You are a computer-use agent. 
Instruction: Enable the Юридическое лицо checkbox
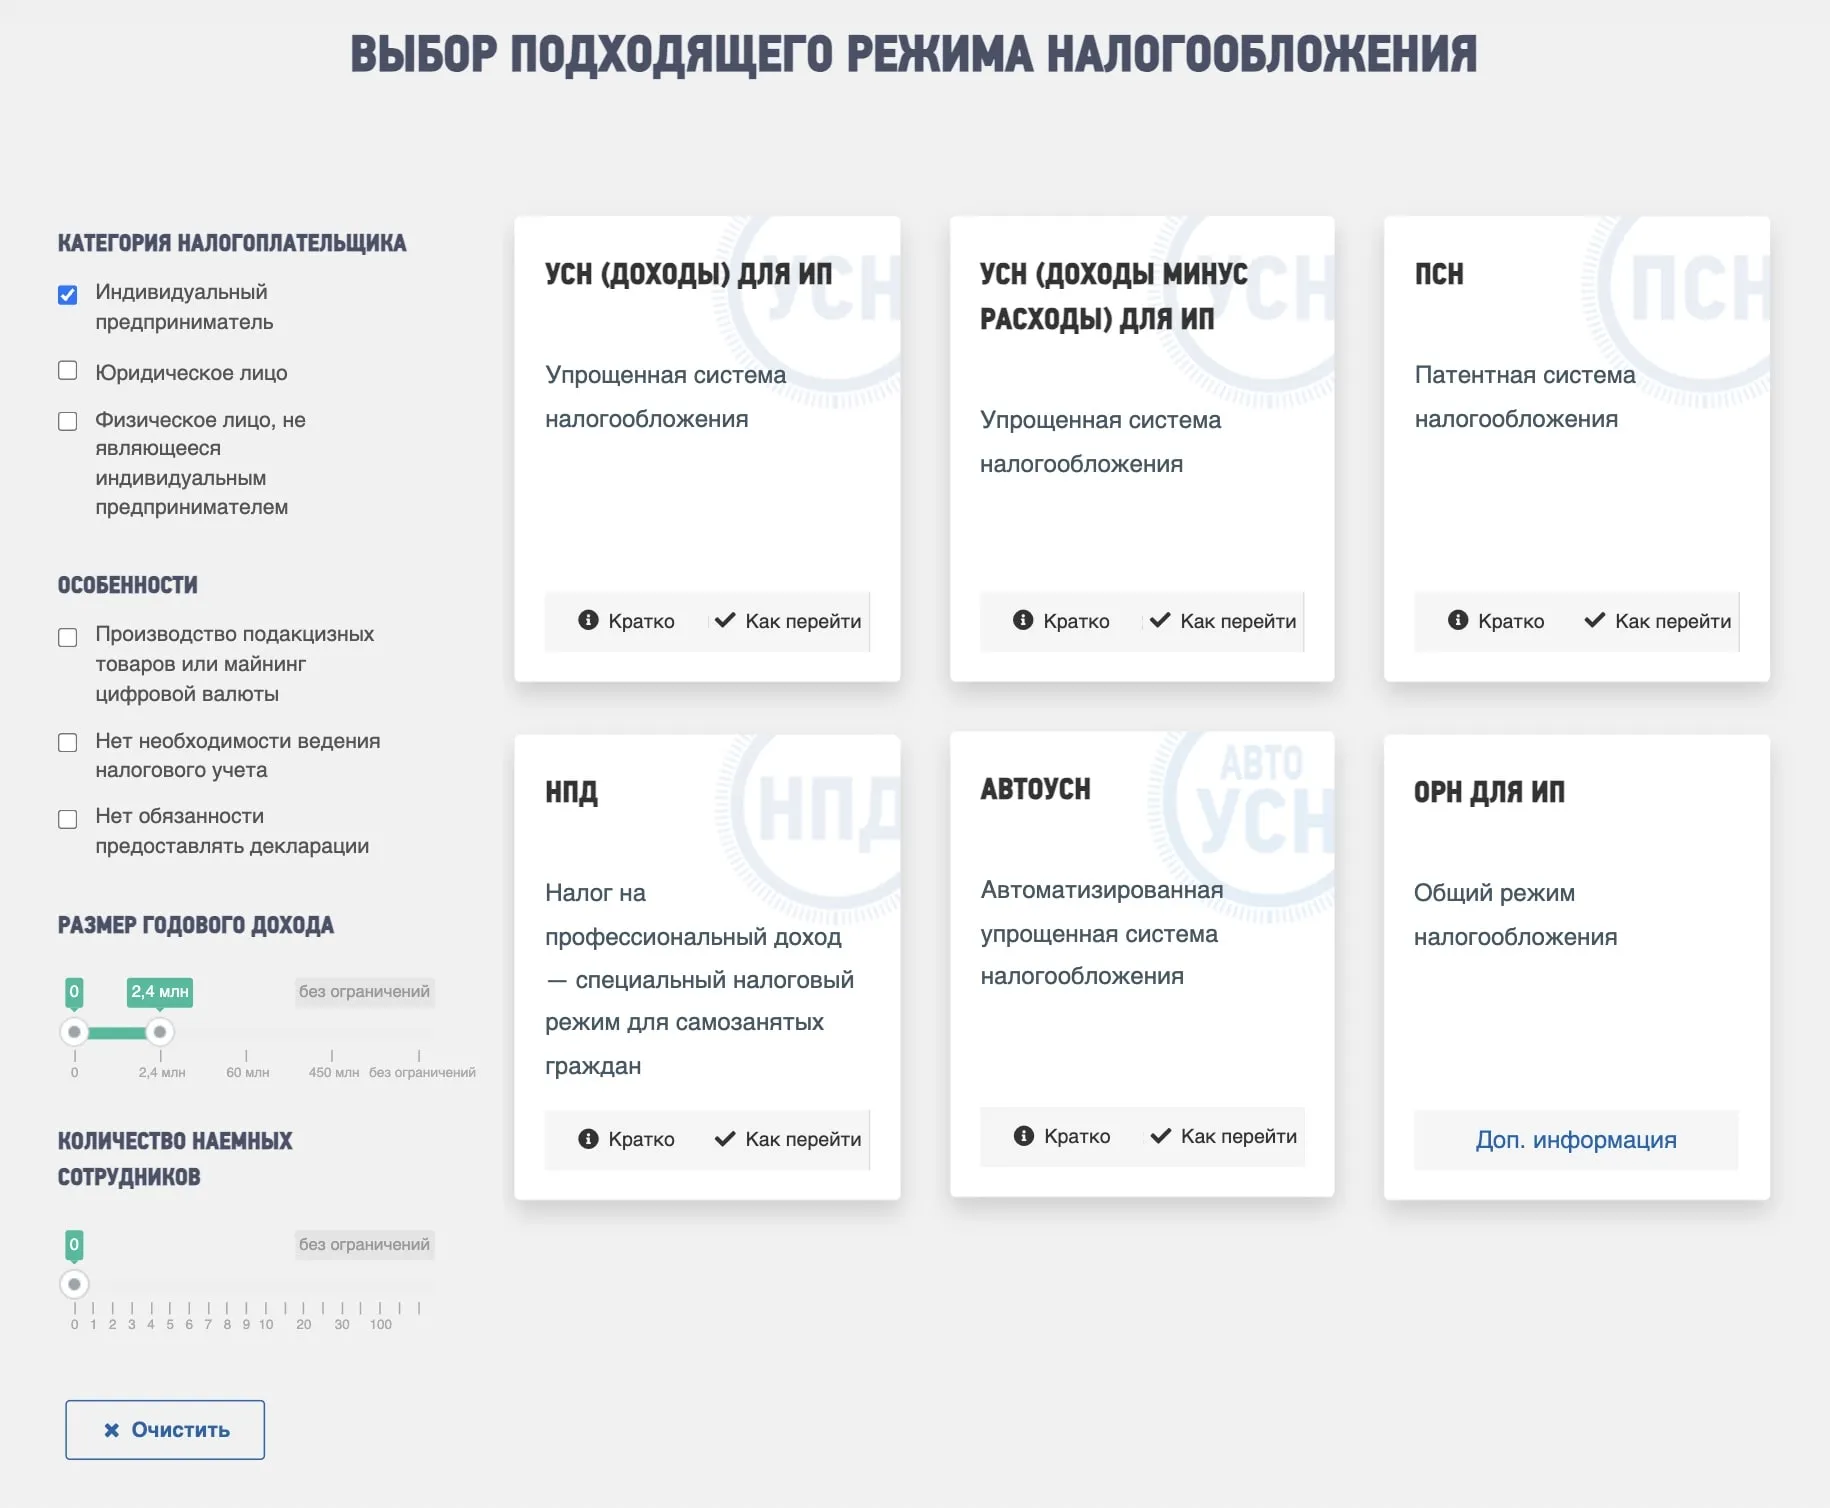[x=68, y=371]
